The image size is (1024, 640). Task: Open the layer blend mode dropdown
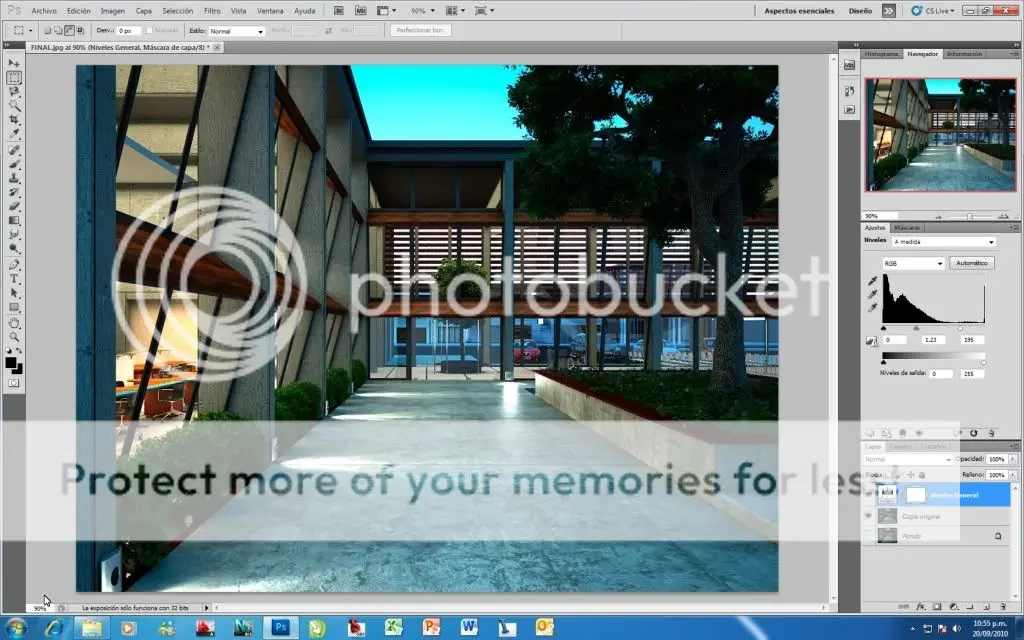coord(907,459)
